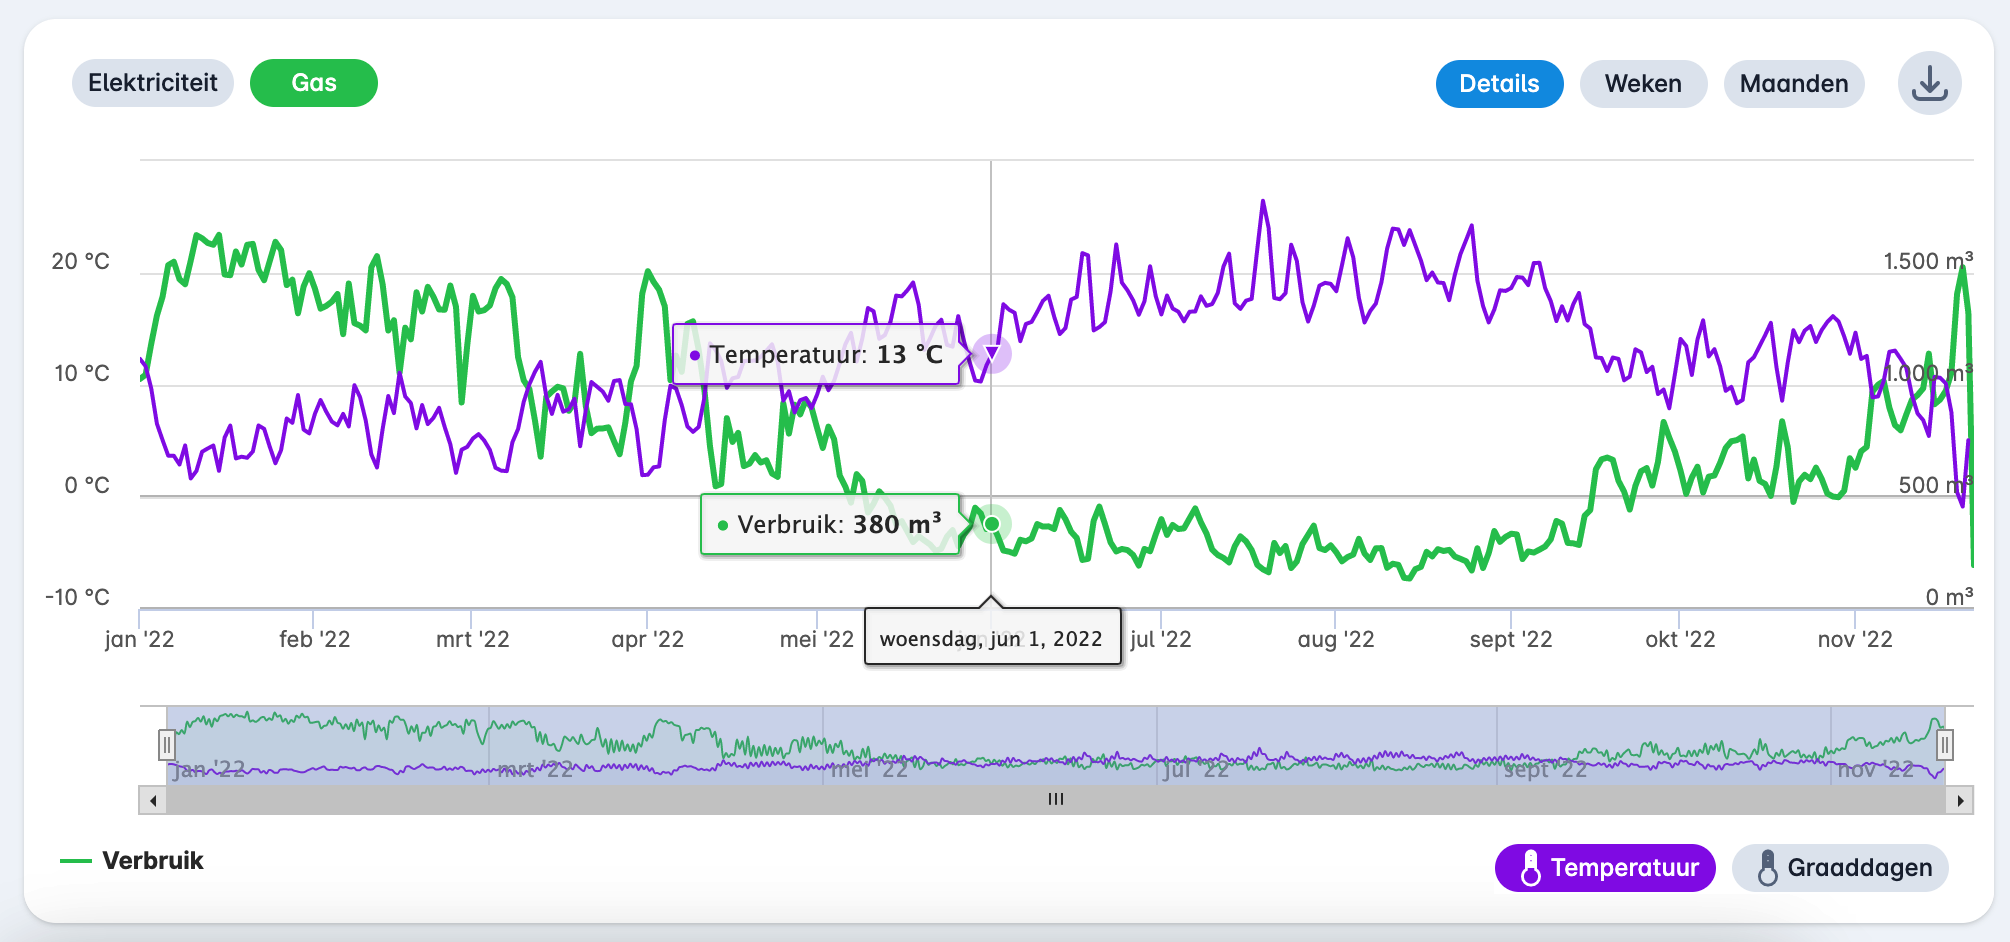The image size is (2010, 942).
Task: Toggle the Temperatuur overlay off
Action: pyautogui.click(x=1604, y=868)
